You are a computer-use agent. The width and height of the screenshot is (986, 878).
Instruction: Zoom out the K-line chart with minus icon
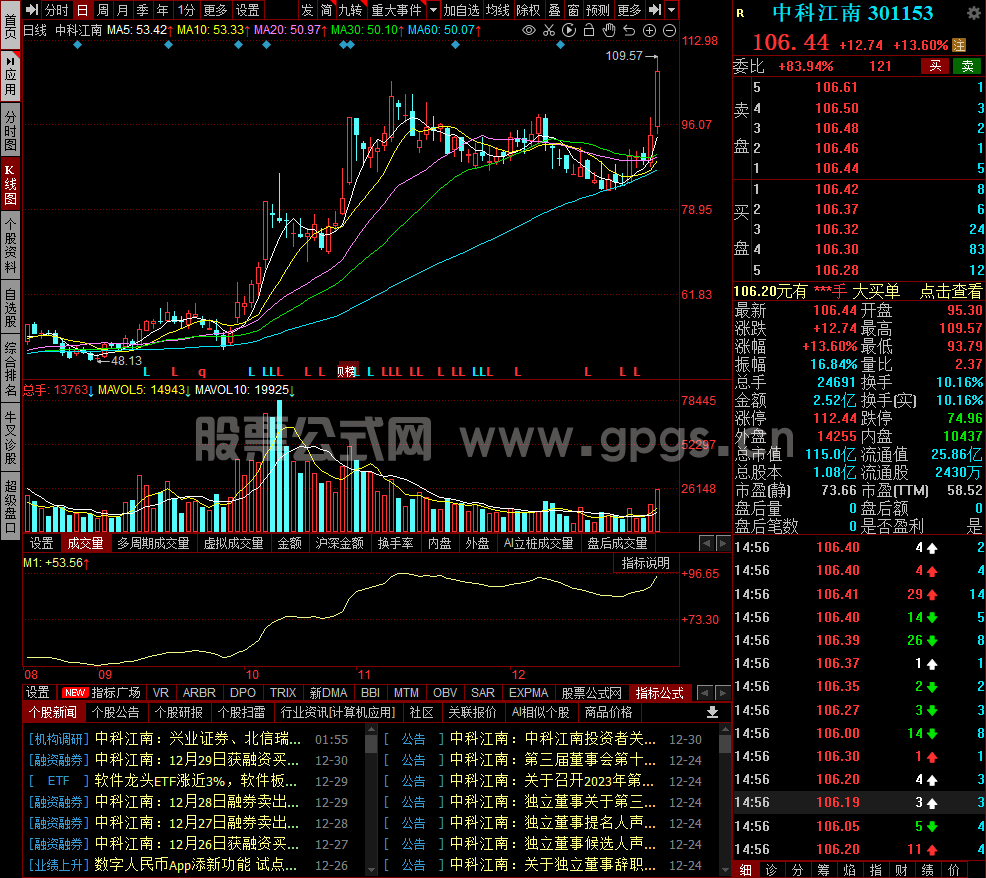[x=670, y=30]
